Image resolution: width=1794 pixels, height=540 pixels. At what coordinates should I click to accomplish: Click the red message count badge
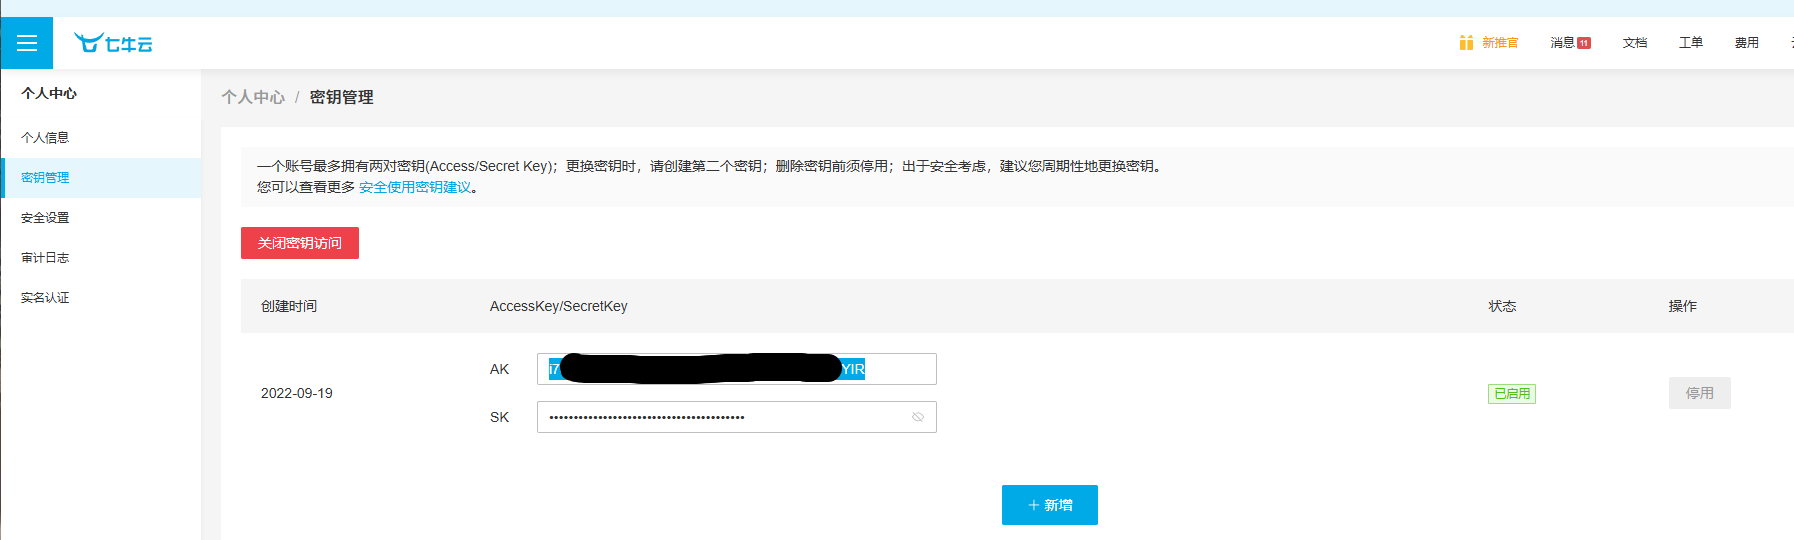pos(1584,43)
